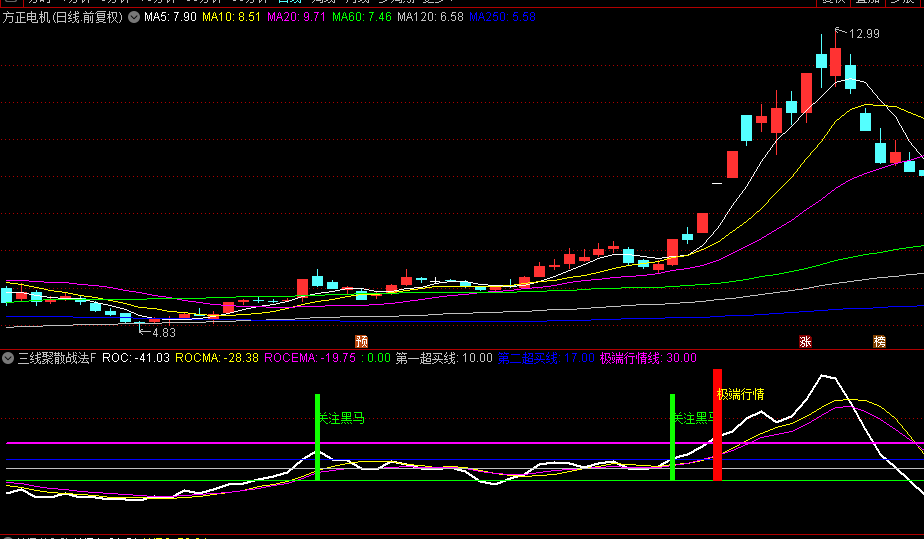The height and width of the screenshot is (539, 924).
Task: Click the second green 关注黑马 signal bar
Action: coord(672,438)
